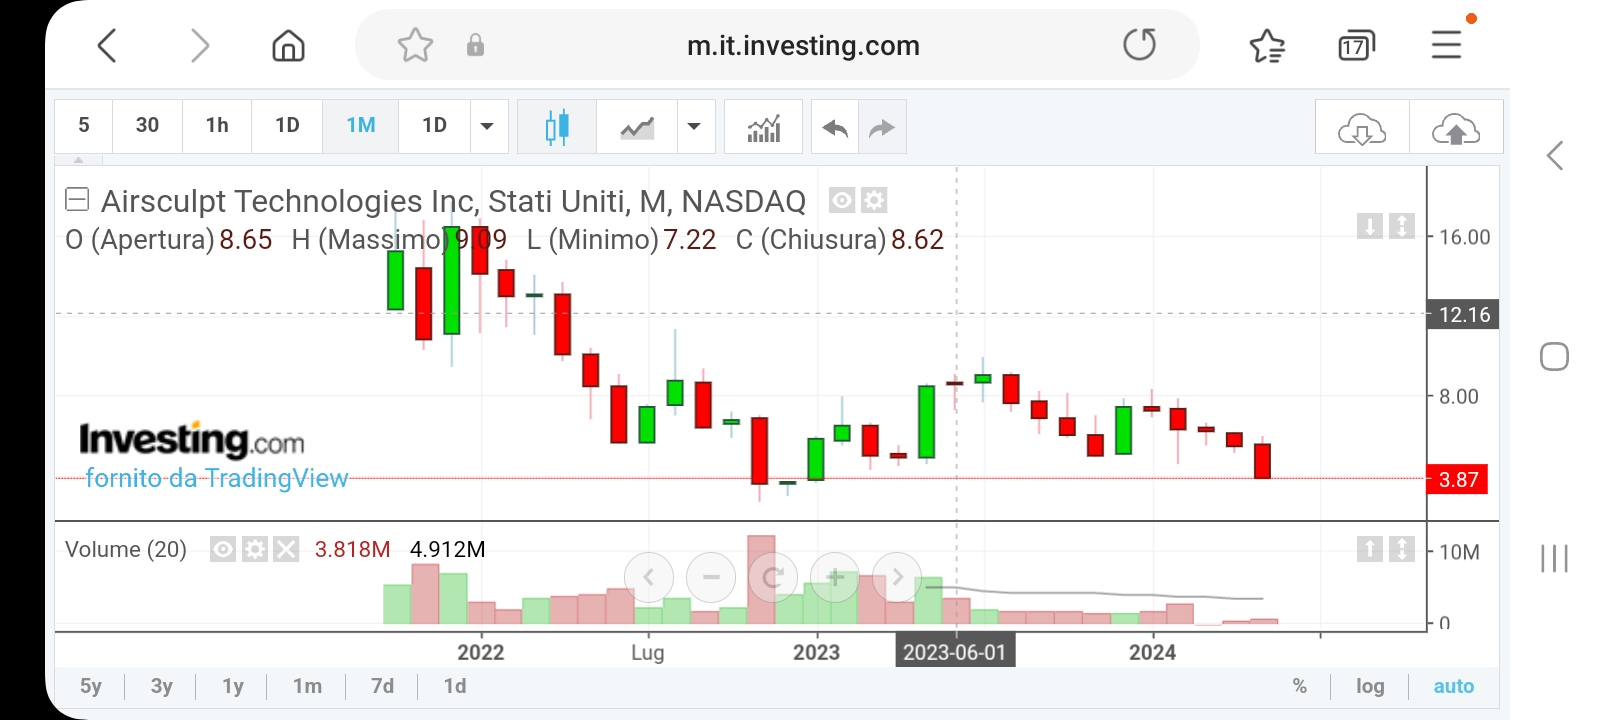Select 1h interval

217,125
